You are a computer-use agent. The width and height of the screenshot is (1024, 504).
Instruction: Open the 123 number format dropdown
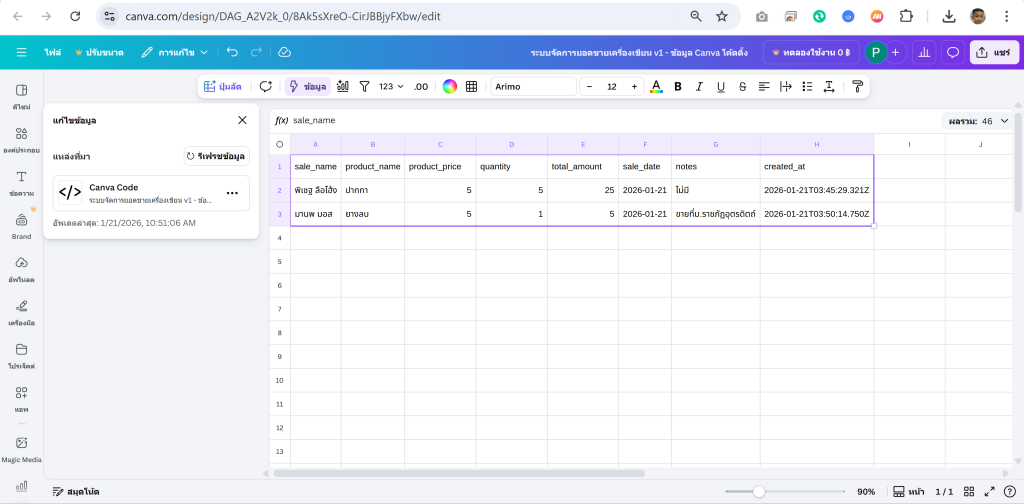(391, 87)
